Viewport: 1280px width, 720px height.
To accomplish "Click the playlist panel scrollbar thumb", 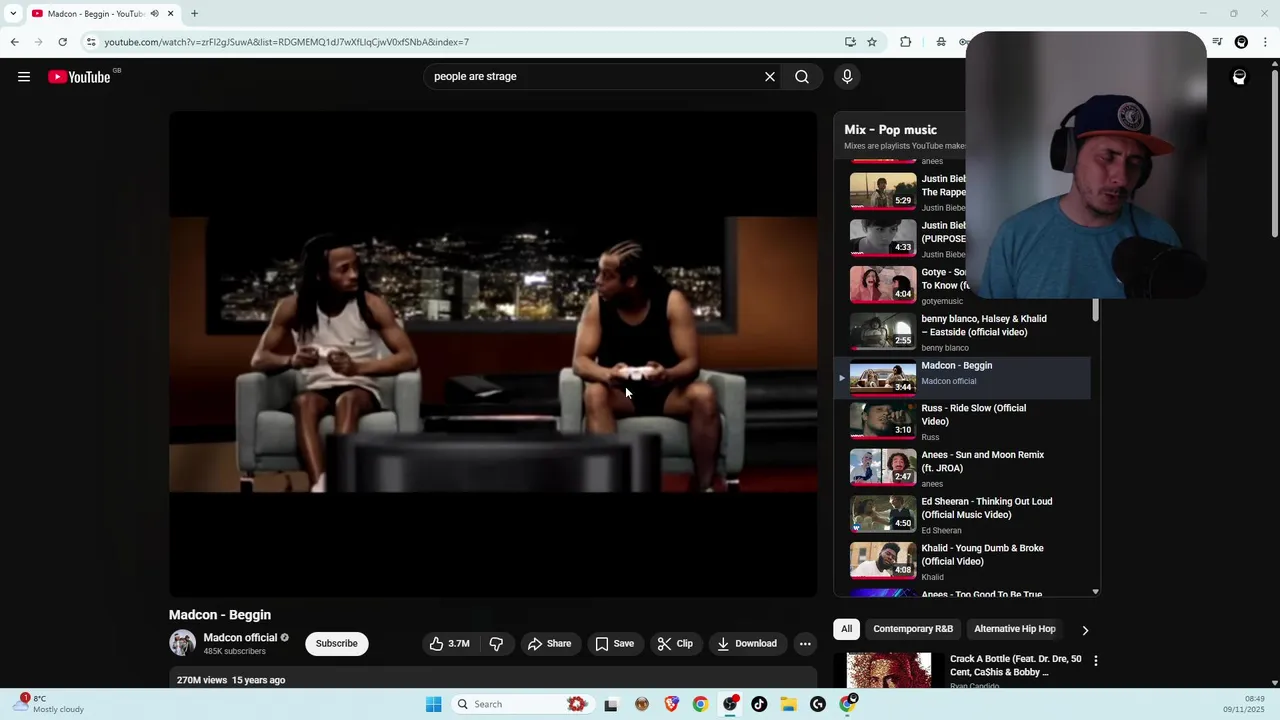I will [1095, 310].
